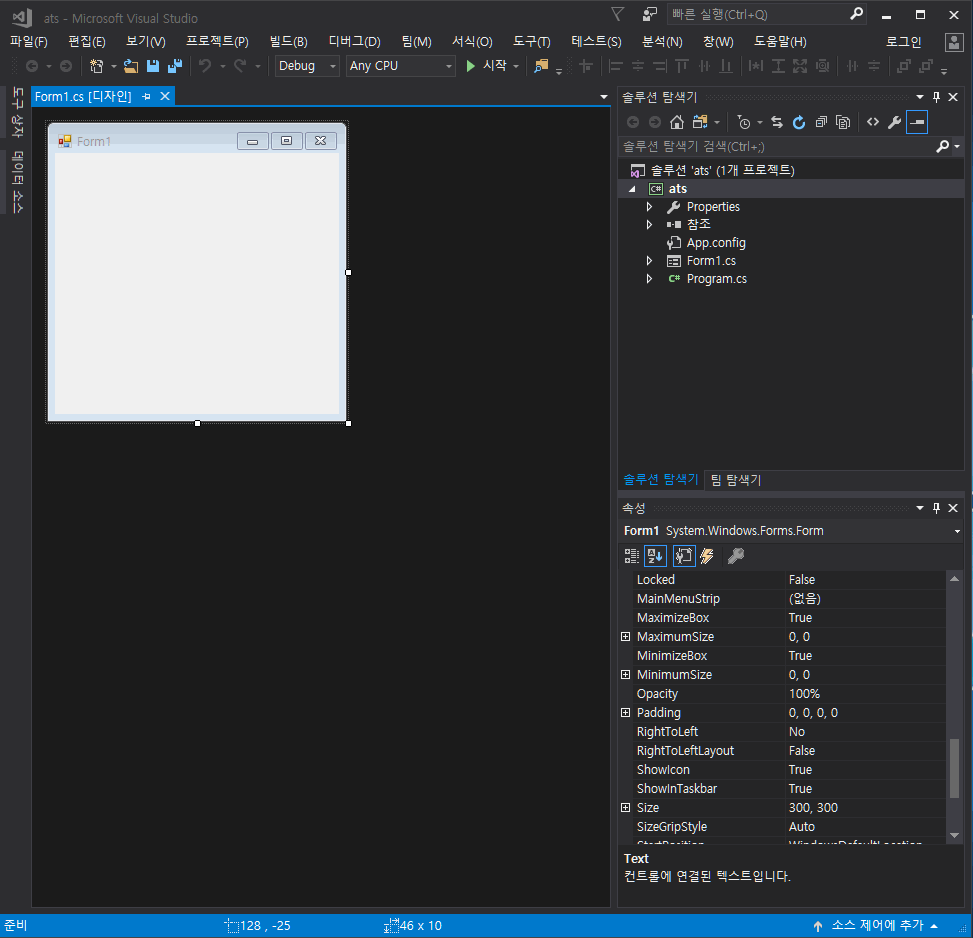Click the Home icon in Solution Explorer
Viewport: 973px width, 938px height.
677,122
